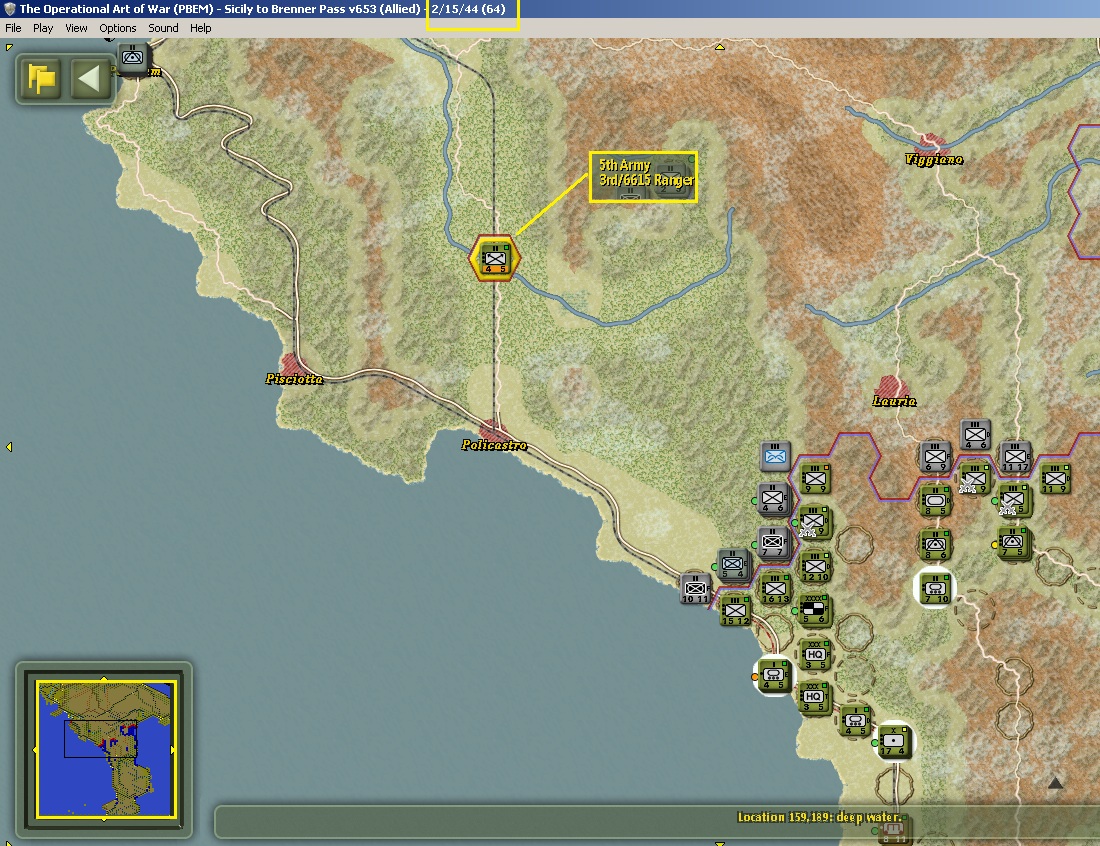This screenshot has height=846, width=1100.
Task: Click the minimap left scroll arrow
Action: [36, 749]
